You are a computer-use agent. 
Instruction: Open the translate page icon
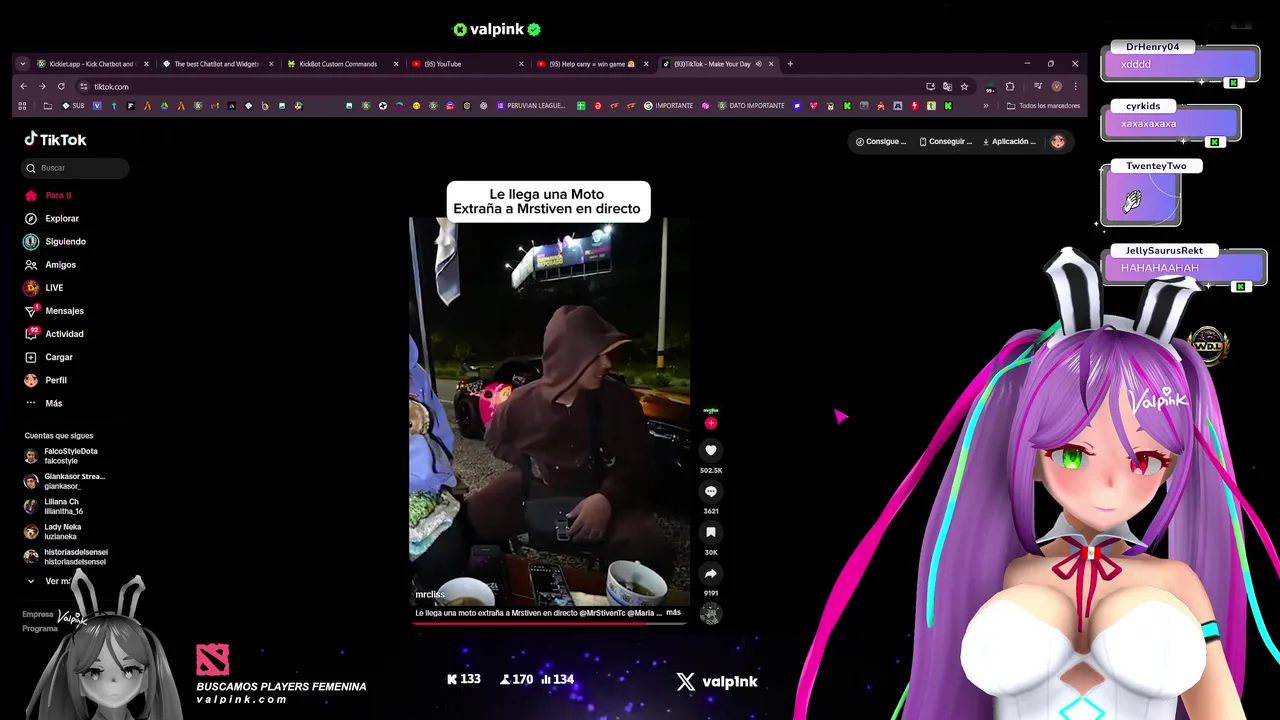point(947,86)
